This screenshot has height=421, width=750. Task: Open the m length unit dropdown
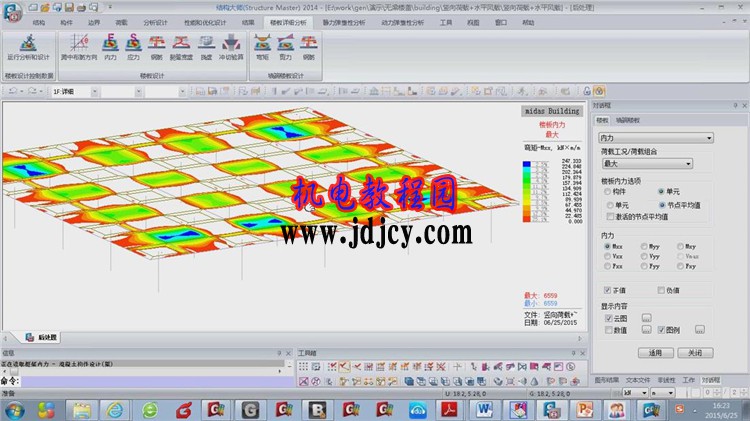point(662,393)
